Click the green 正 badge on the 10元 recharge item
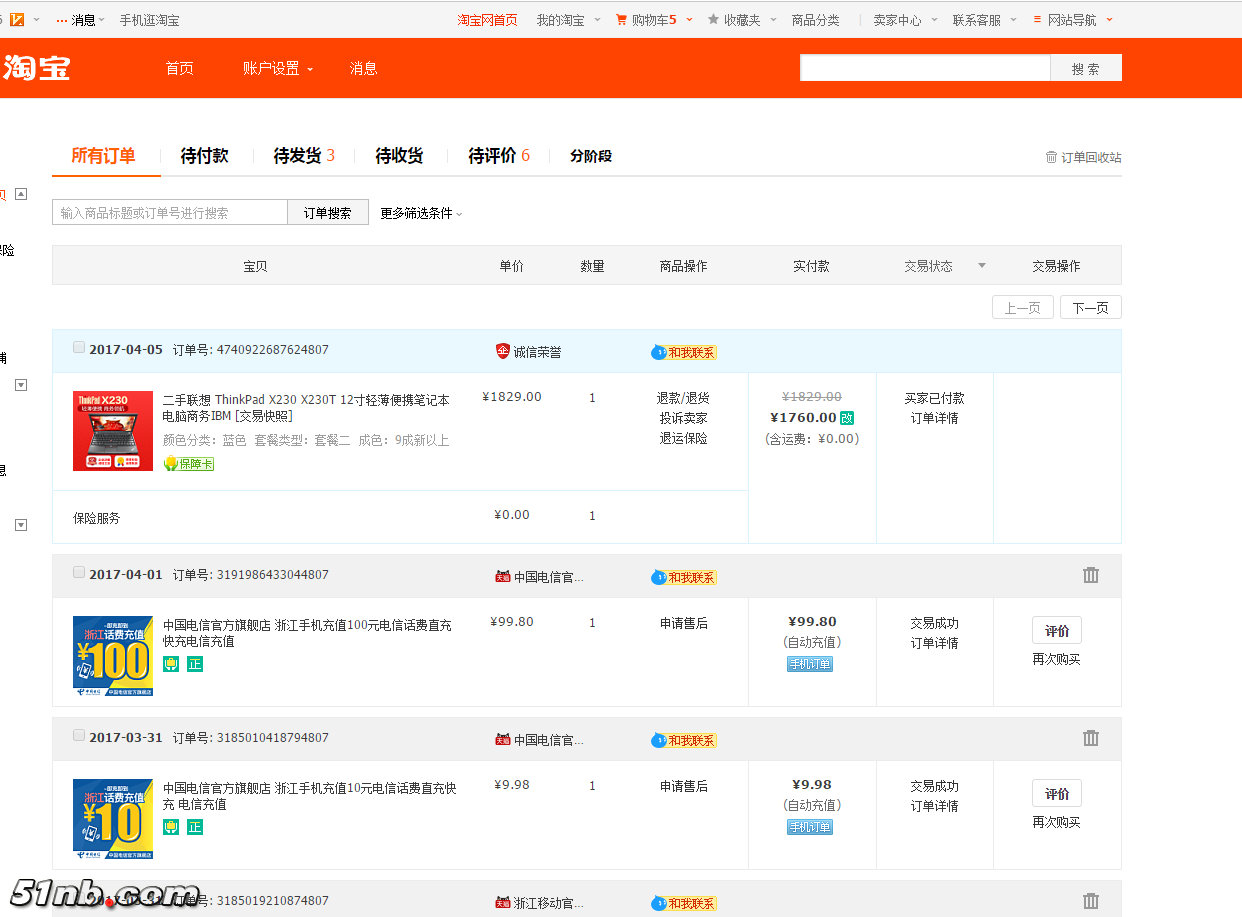Screen dimensions: 1242x917 pos(195,827)
